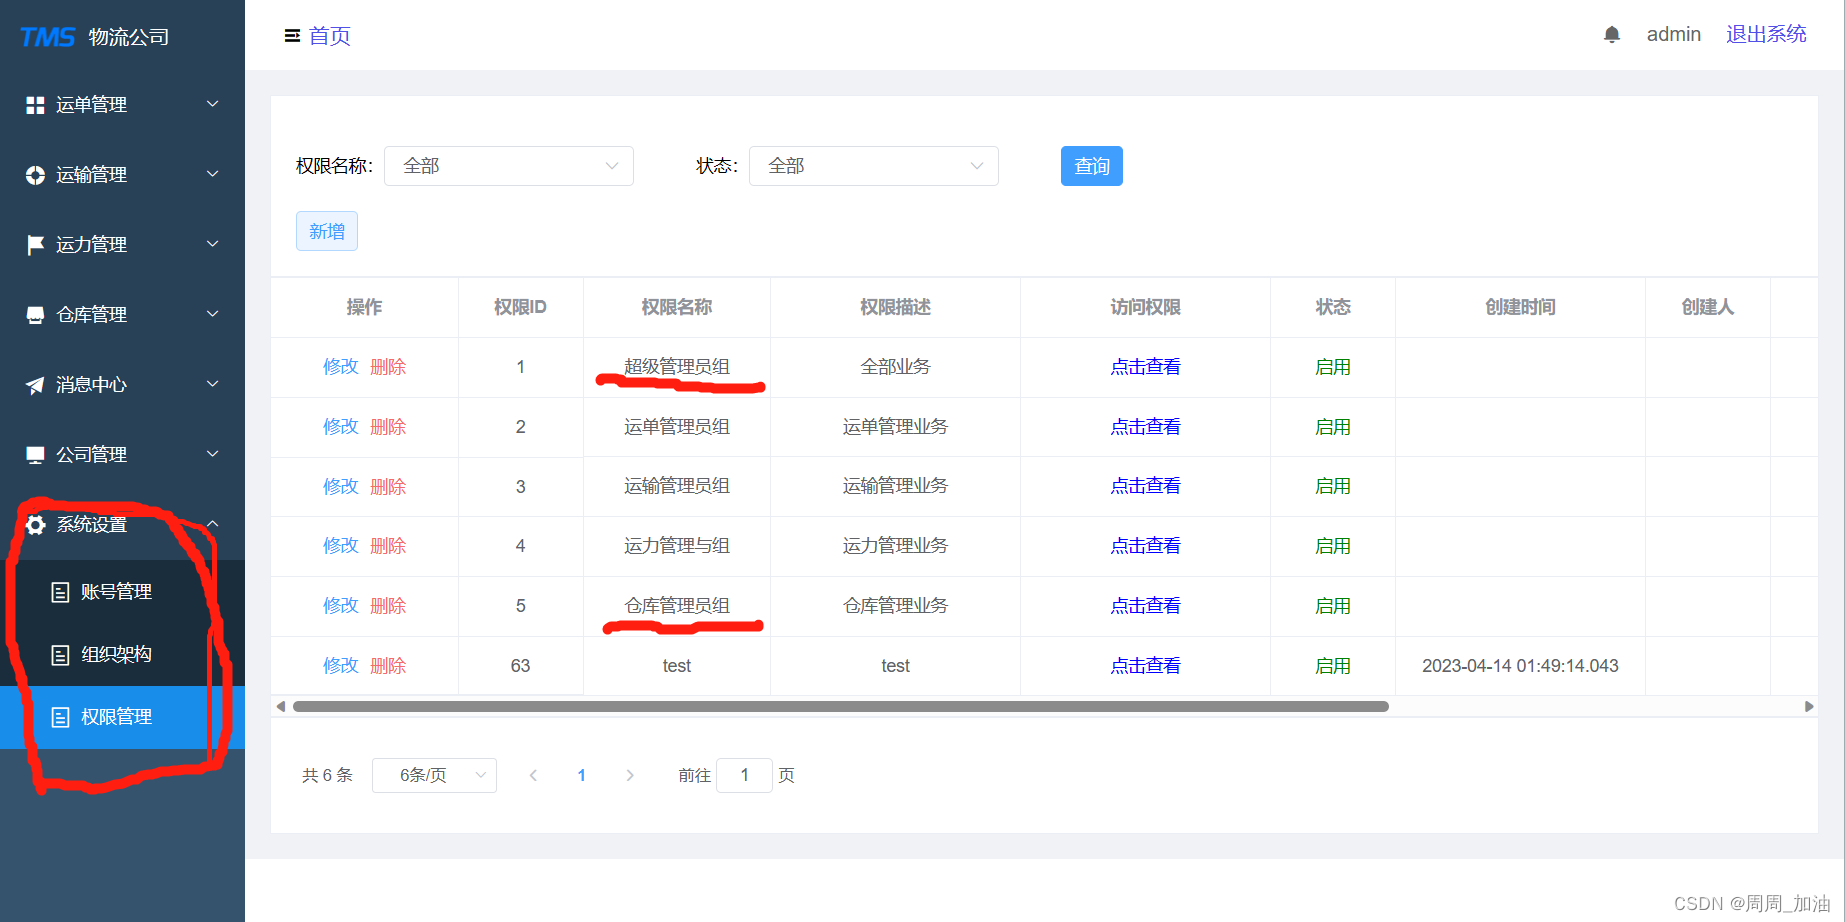Click the 权限名称 column header

coord(677,307)
